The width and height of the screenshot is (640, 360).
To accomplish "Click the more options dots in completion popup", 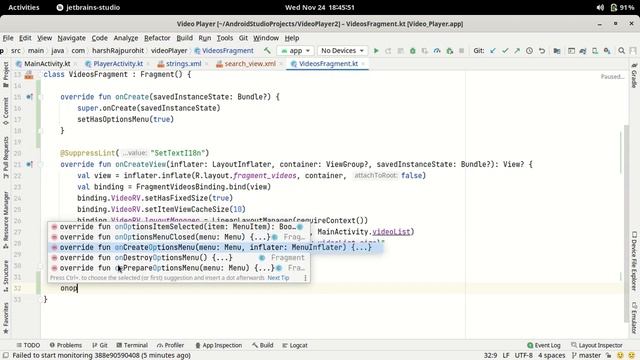I will pyautogui.click(x=305, y=278).
